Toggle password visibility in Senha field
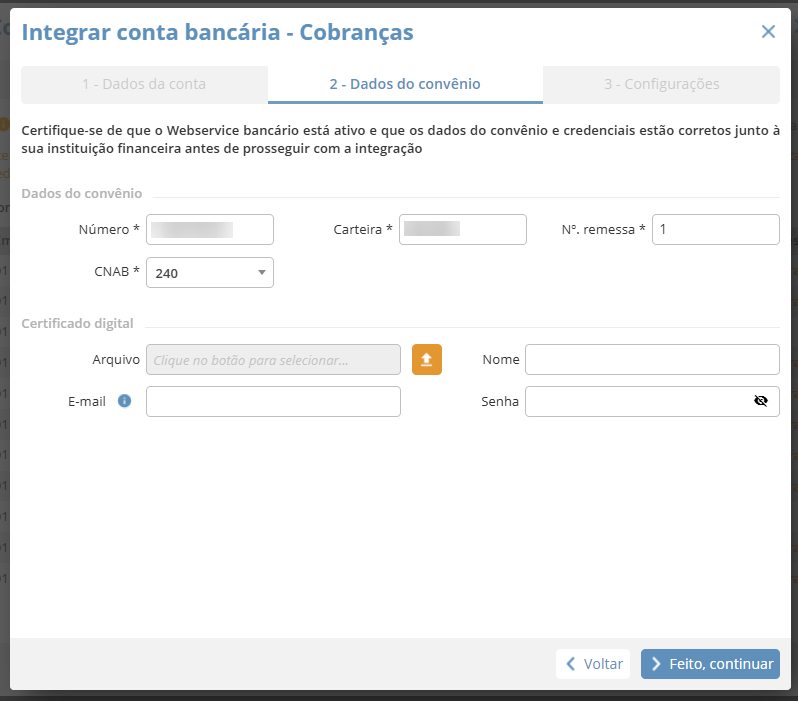This screenshot has height=701, width=798. 760,402
